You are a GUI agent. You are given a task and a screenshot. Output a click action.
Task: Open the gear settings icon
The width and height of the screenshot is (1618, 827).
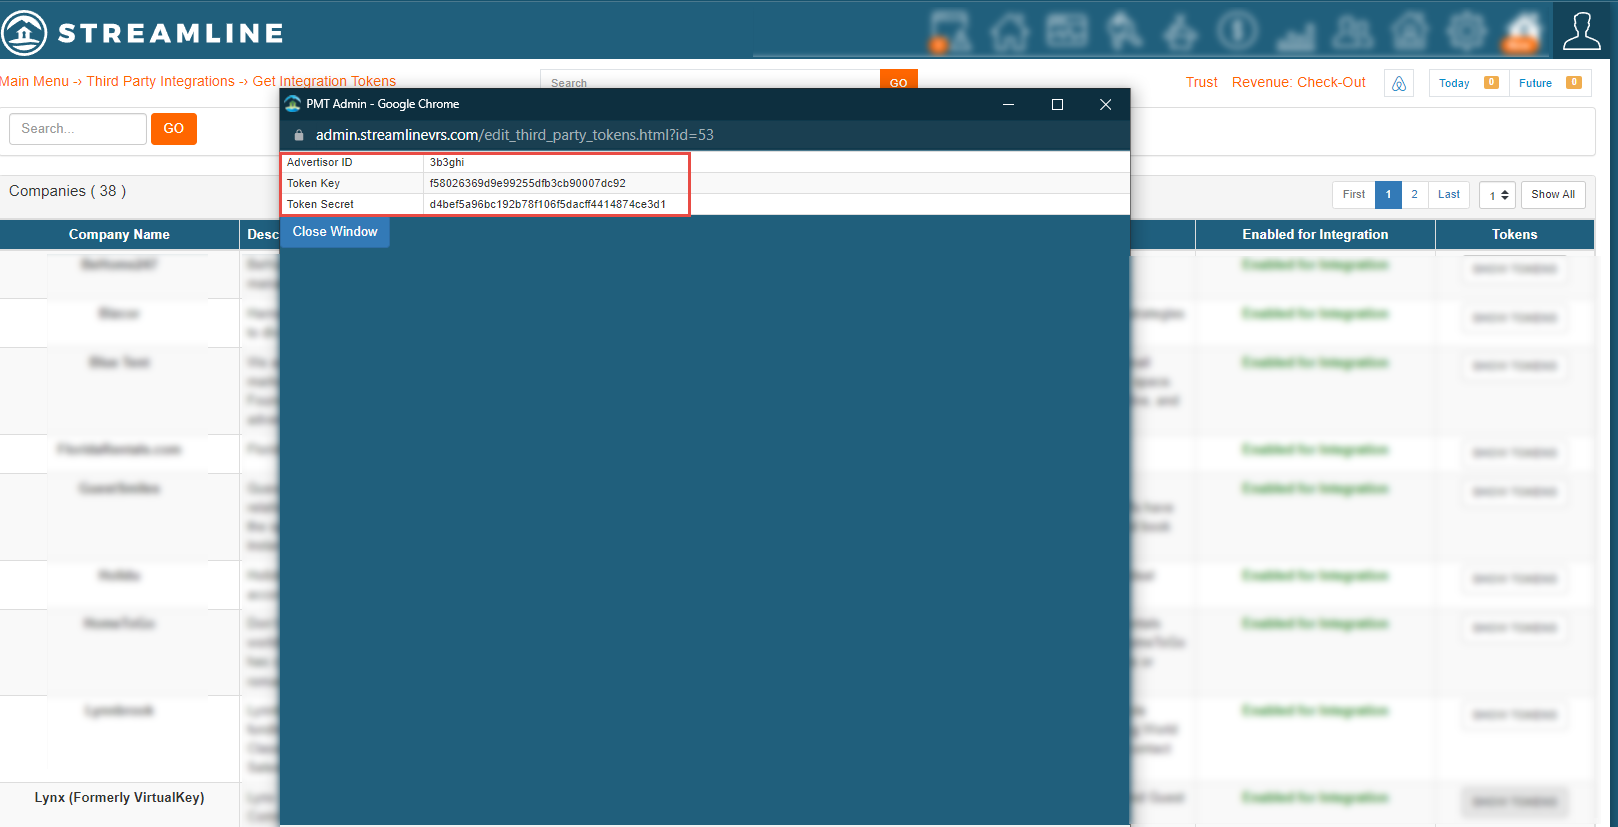click(1467, 32)
